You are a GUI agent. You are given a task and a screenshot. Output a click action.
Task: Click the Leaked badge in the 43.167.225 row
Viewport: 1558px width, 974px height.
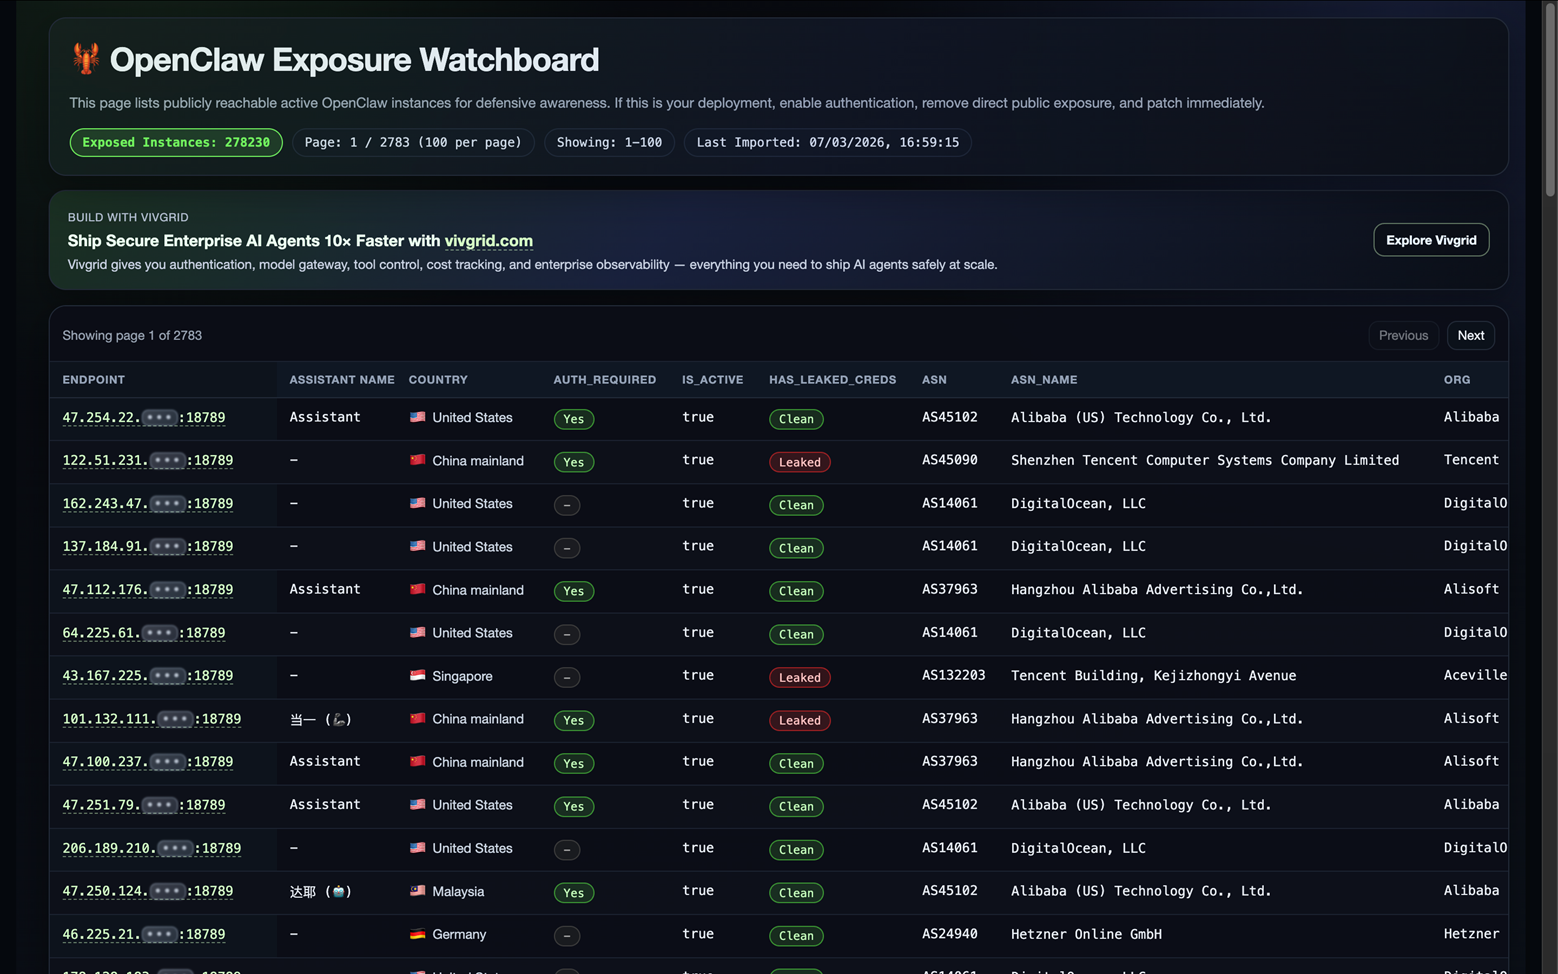(800, 677)
